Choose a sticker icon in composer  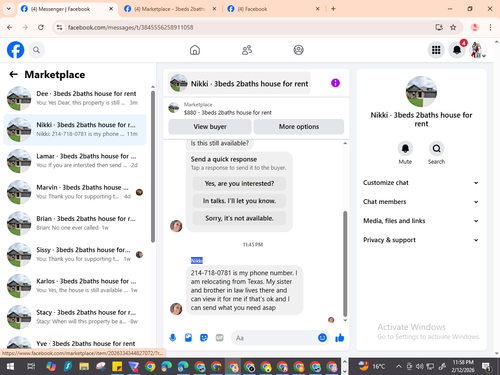pos(204,338)
